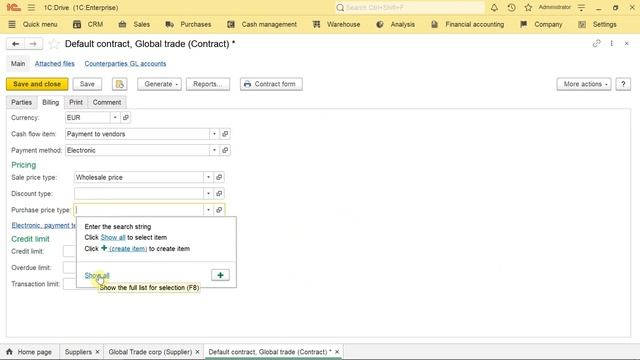Open the sections panel menu icon

(x=12, y=24)
